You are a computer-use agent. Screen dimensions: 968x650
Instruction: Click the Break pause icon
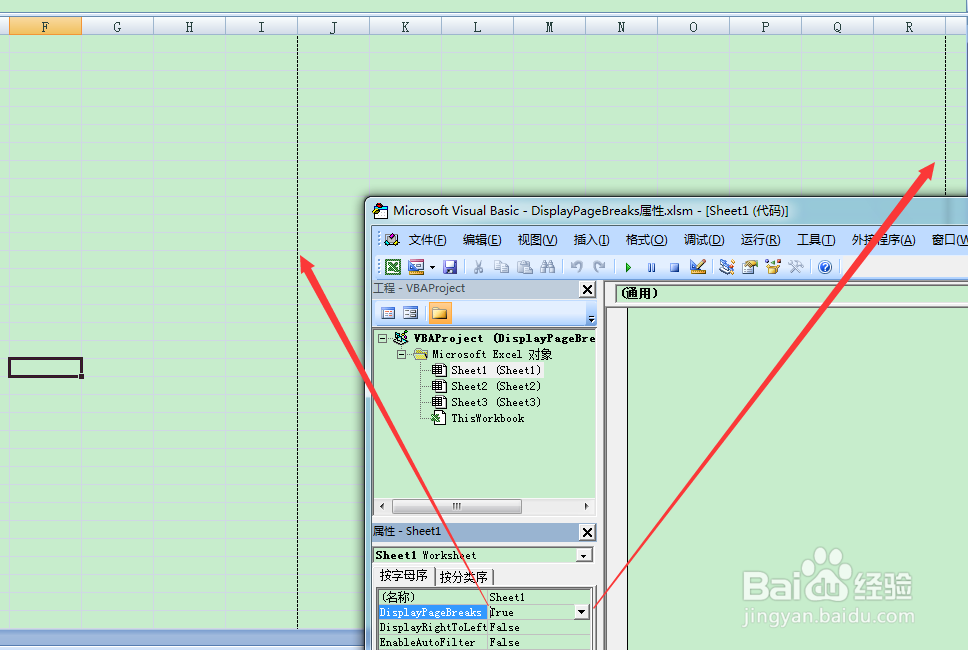(651, 267)
